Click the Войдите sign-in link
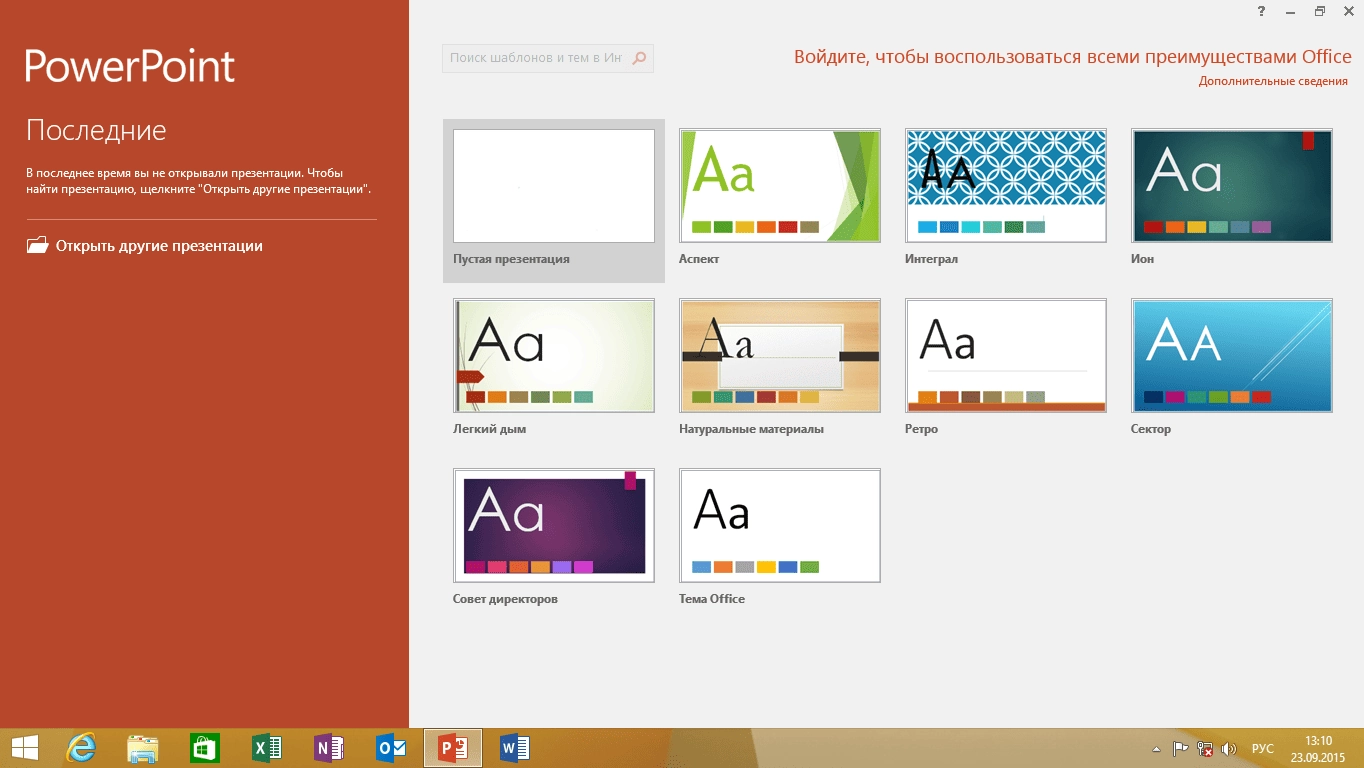The height and width of the screenshot is (768, 1364). tap(1073, 57)
